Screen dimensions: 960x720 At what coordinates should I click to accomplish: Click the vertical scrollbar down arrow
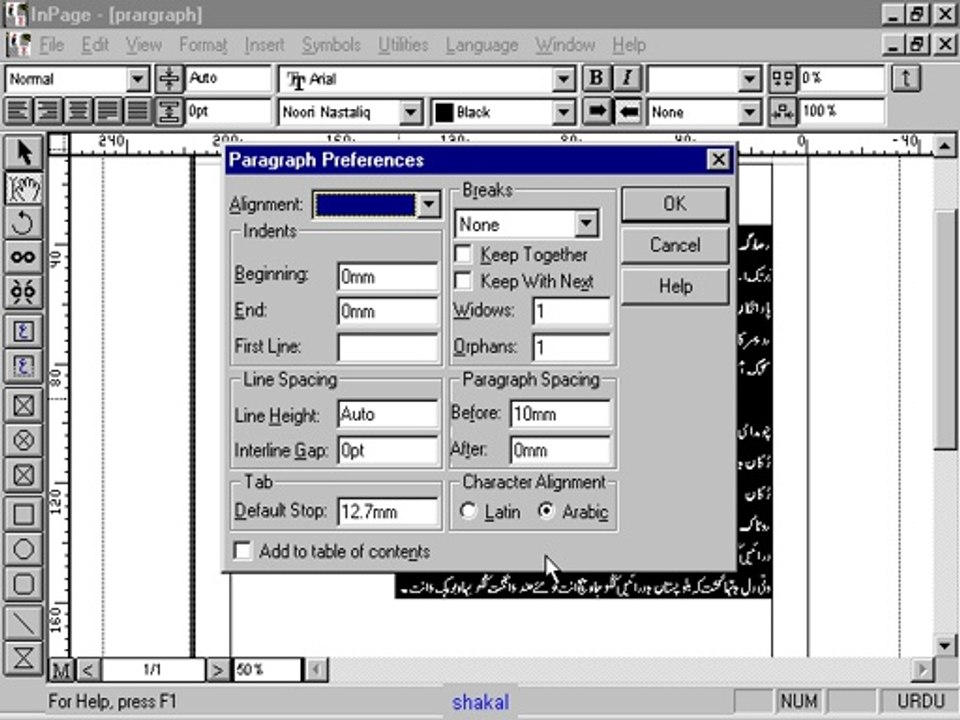(945, 645)
